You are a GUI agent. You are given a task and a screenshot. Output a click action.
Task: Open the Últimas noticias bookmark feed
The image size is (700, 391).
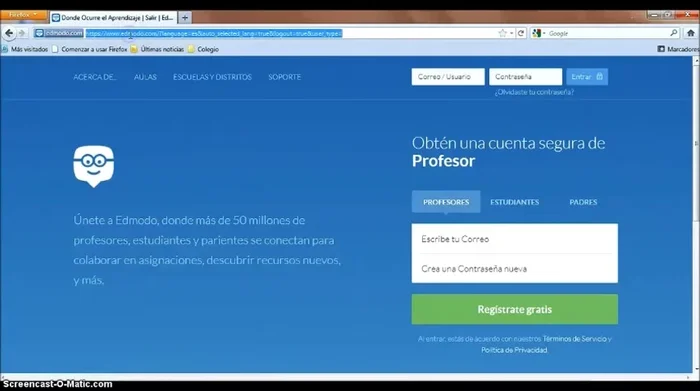157,49
